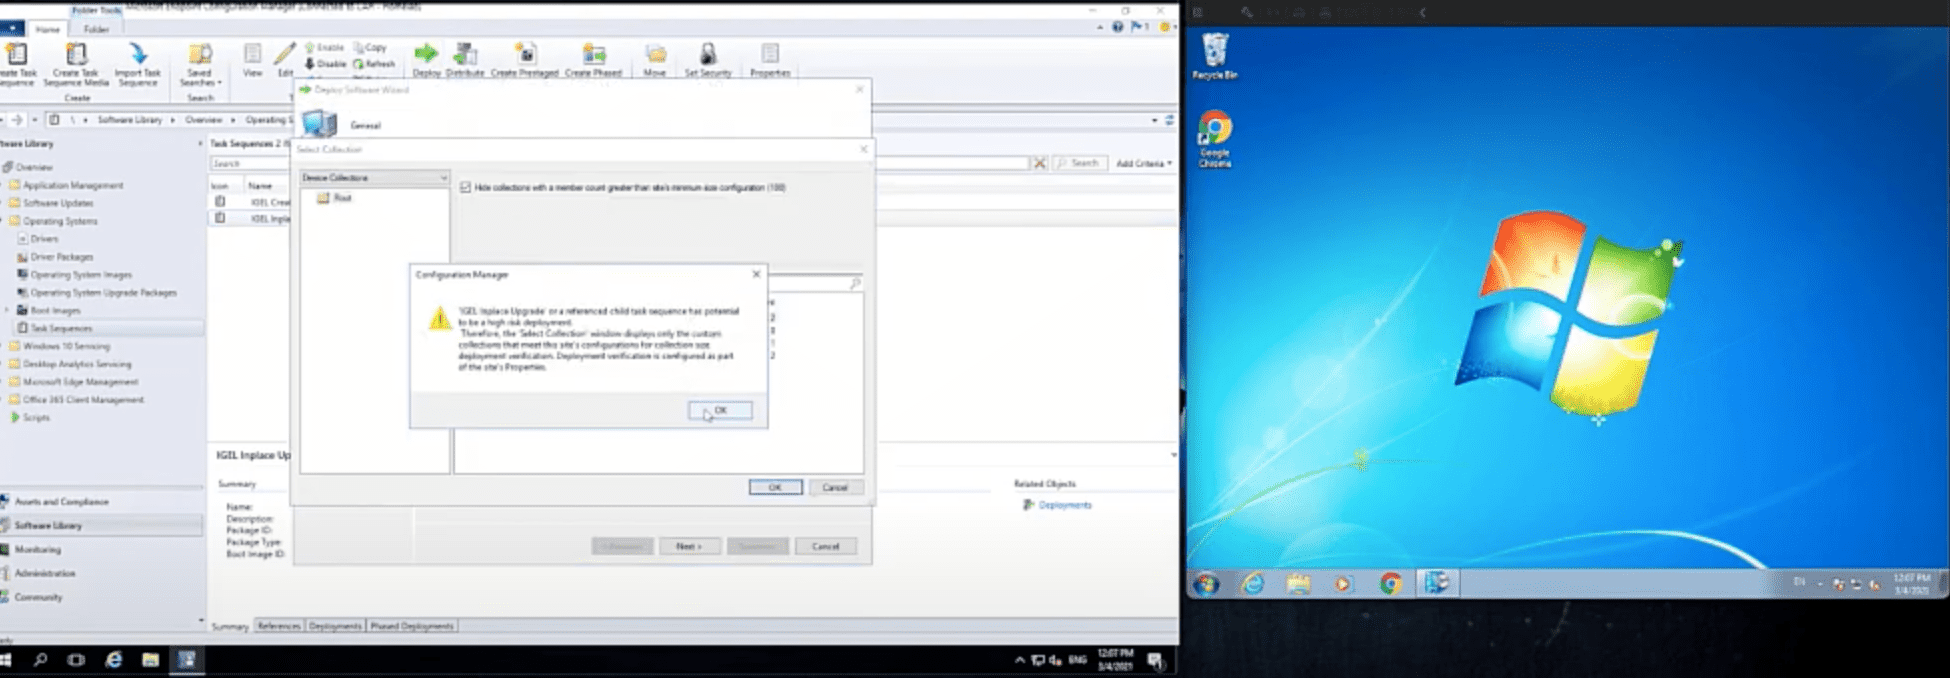
Task: Click Create Task Sequence Media ribbon icon
Action: 76,64
